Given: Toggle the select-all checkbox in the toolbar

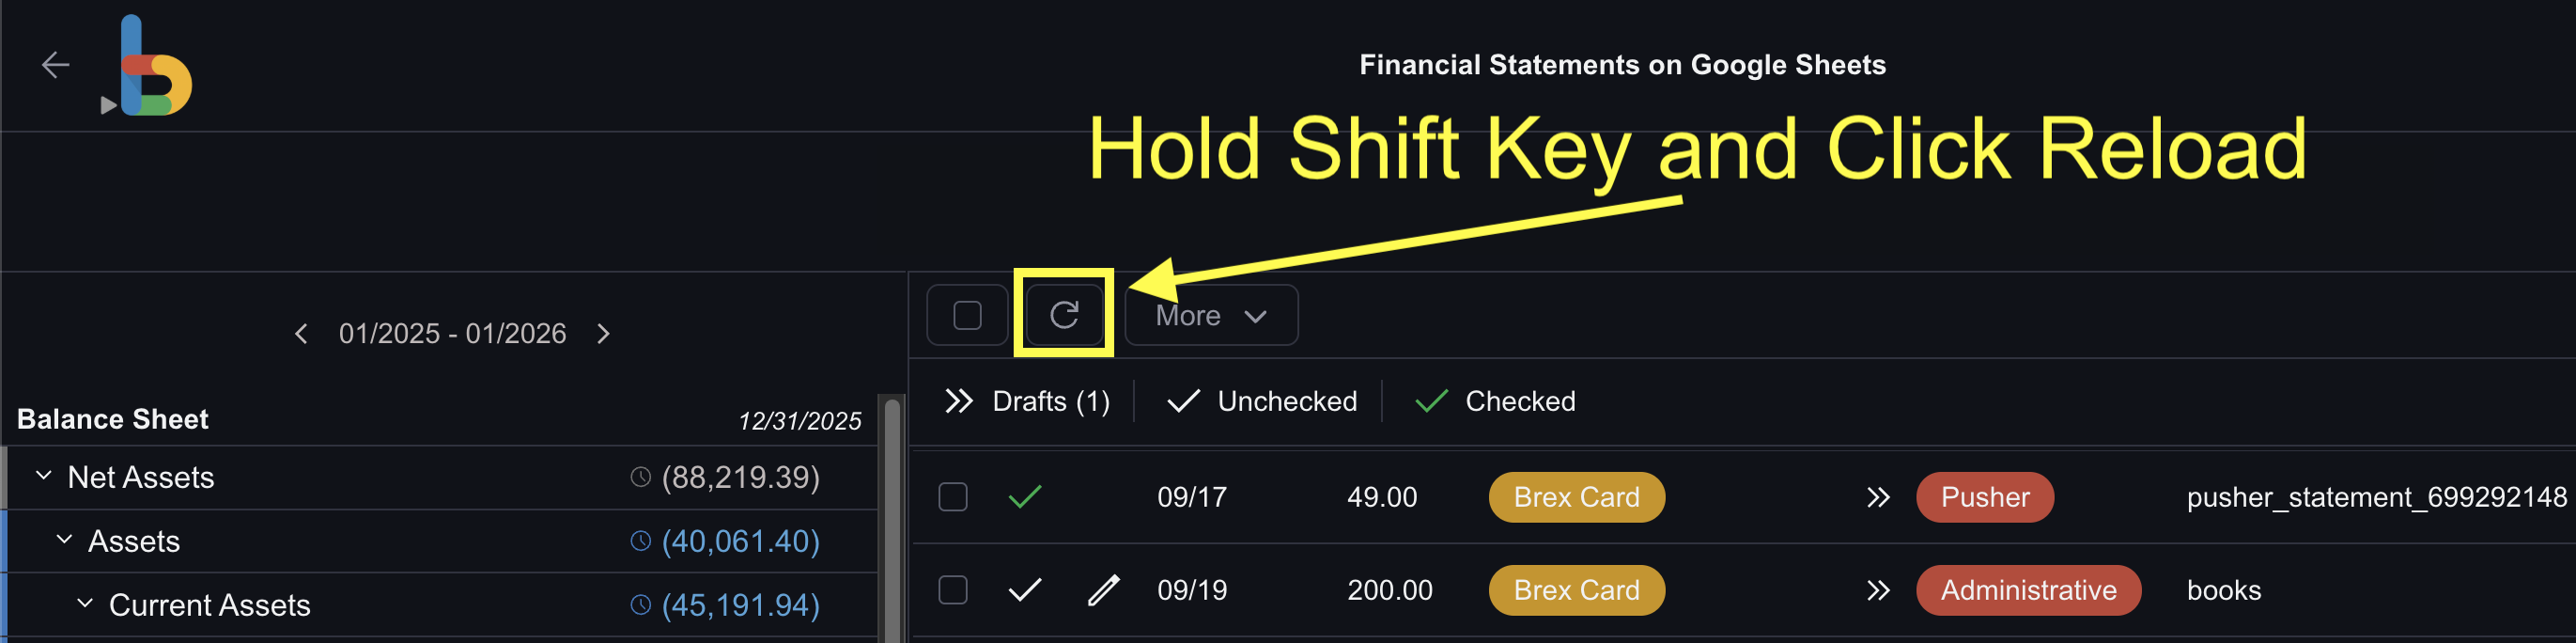Looking at the screenshot, I should pyautogui.click(x=966, y=314).
